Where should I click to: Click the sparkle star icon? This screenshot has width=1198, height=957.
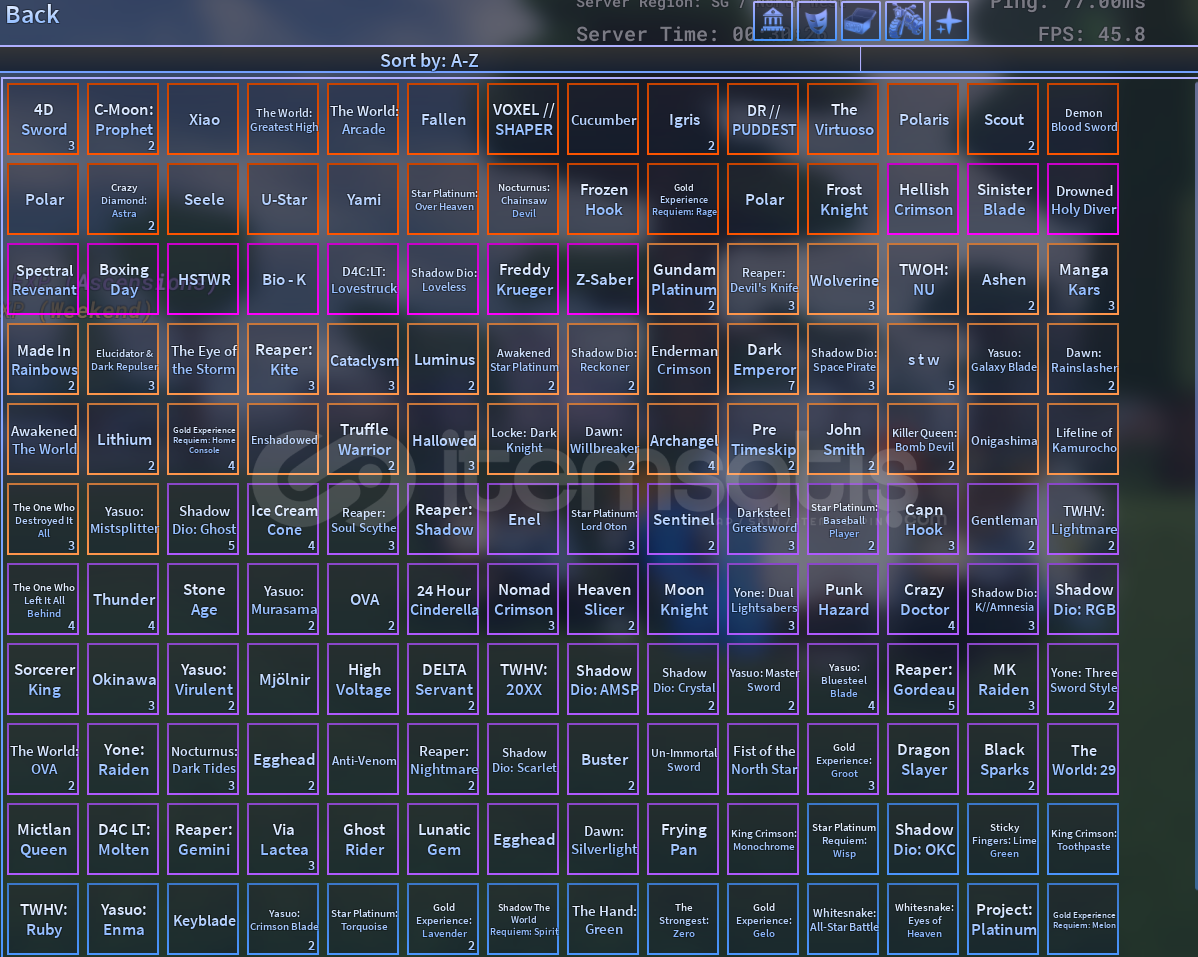(x=949, y=21)
